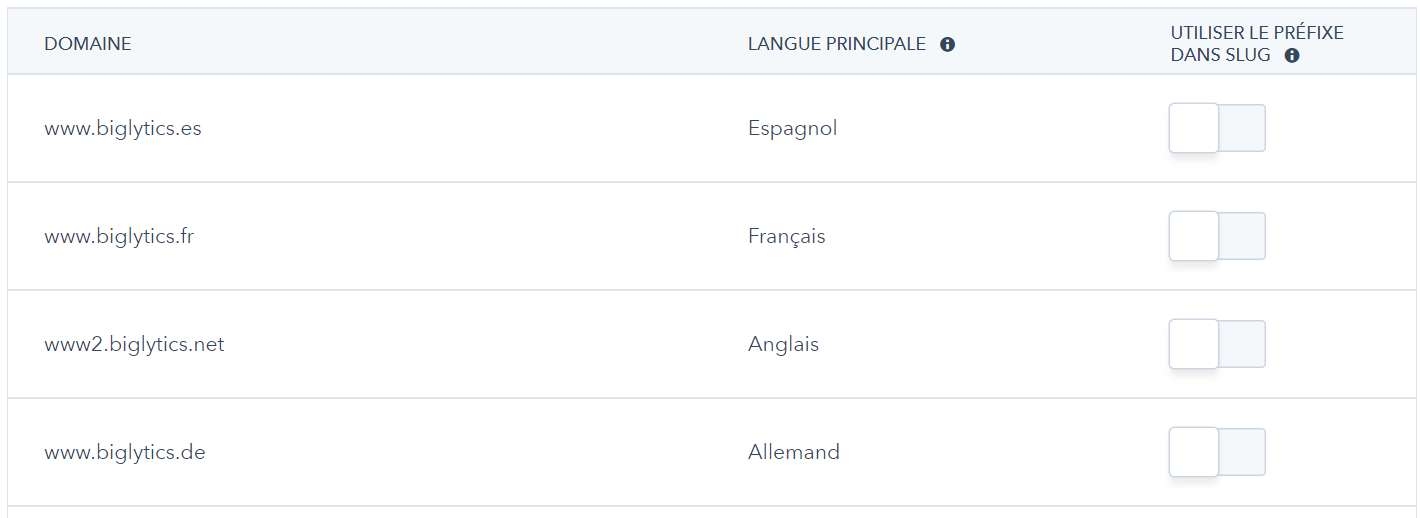Choose the www.biglytics.de domain name
1420x518 pixels.
coord(125,452)
